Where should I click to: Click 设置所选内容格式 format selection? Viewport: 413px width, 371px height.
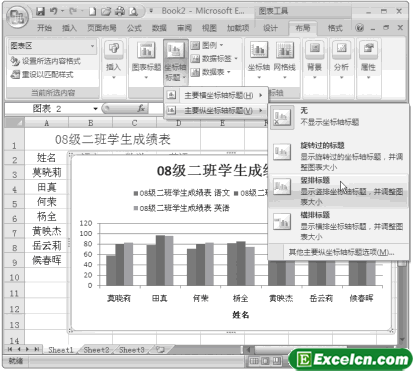coord(45,61)
